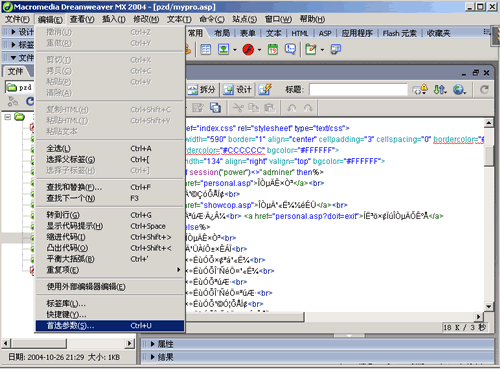Open file management arrows icon
This screenshot has height=369, width=500.
(439, 89)
